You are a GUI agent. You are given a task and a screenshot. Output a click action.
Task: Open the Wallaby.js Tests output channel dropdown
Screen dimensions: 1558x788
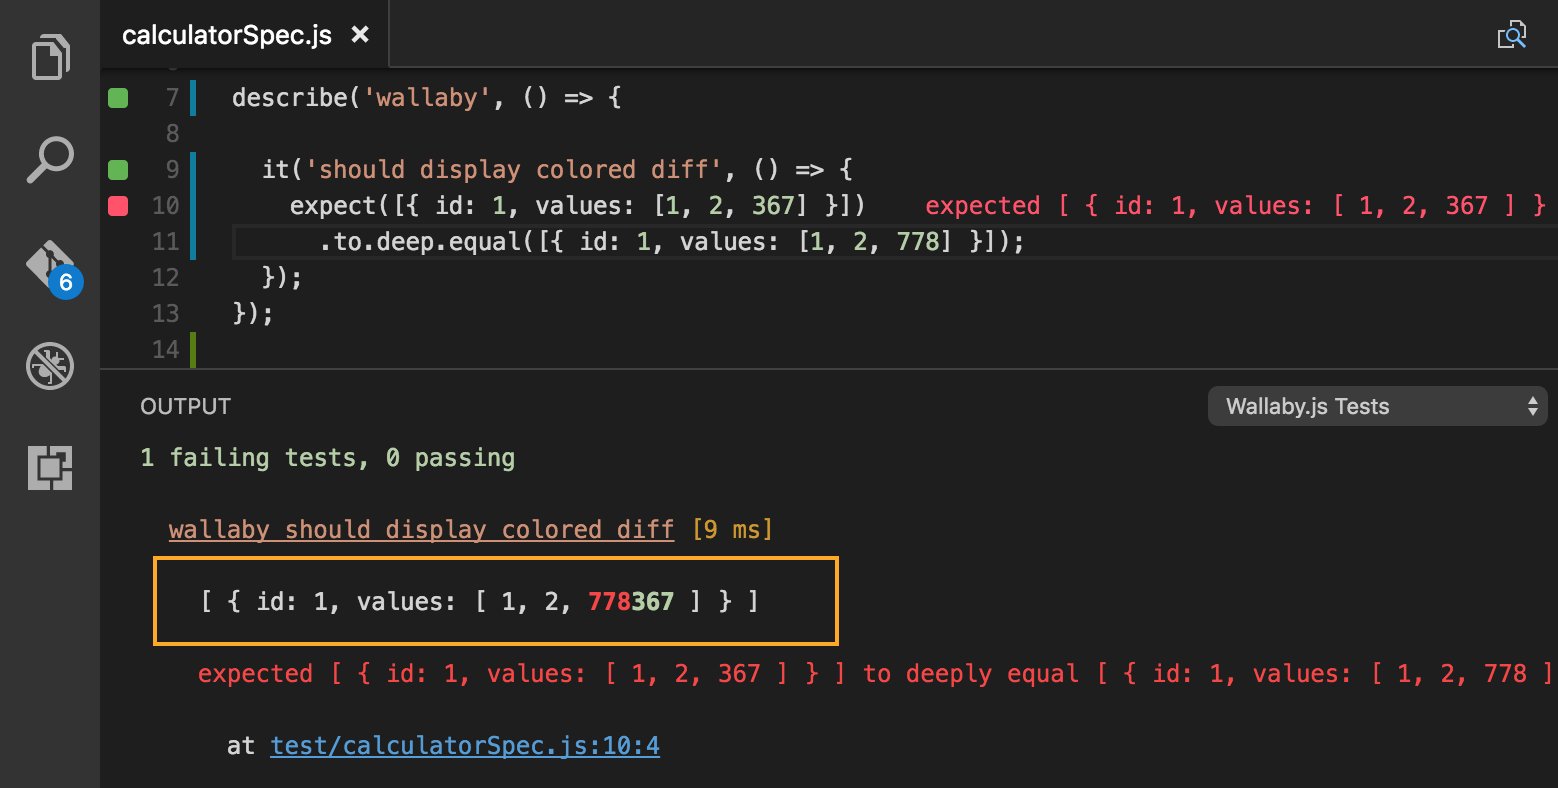point(1377,406)
